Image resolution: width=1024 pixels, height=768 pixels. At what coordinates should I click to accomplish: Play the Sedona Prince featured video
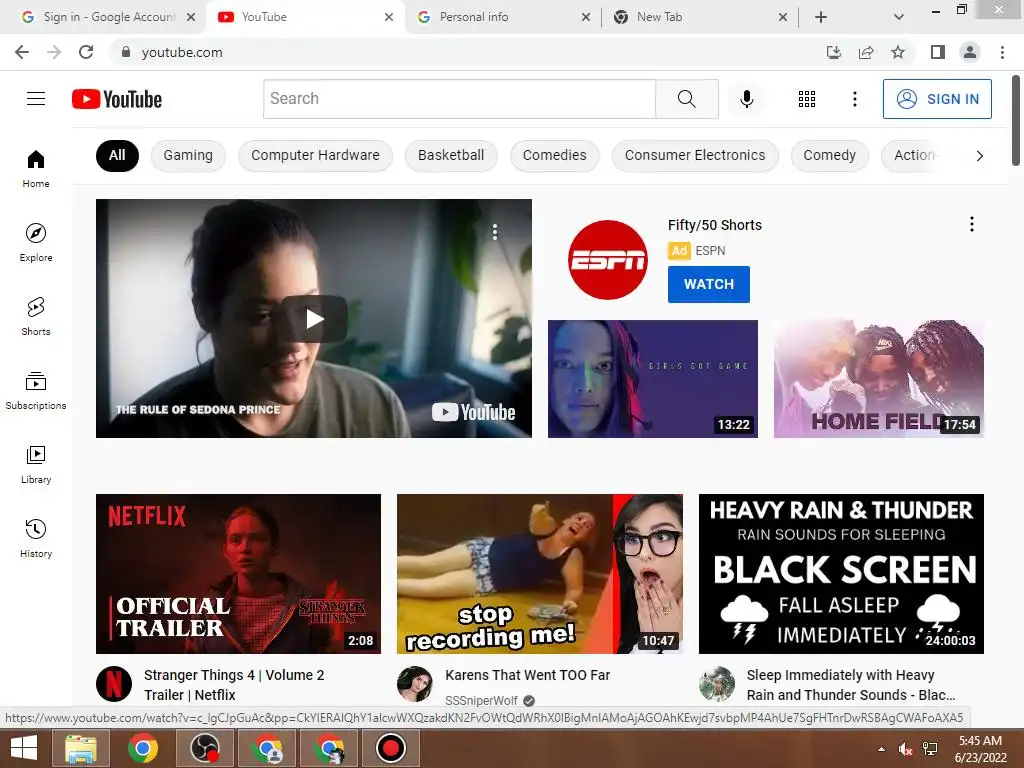click(x=314, y=319)
